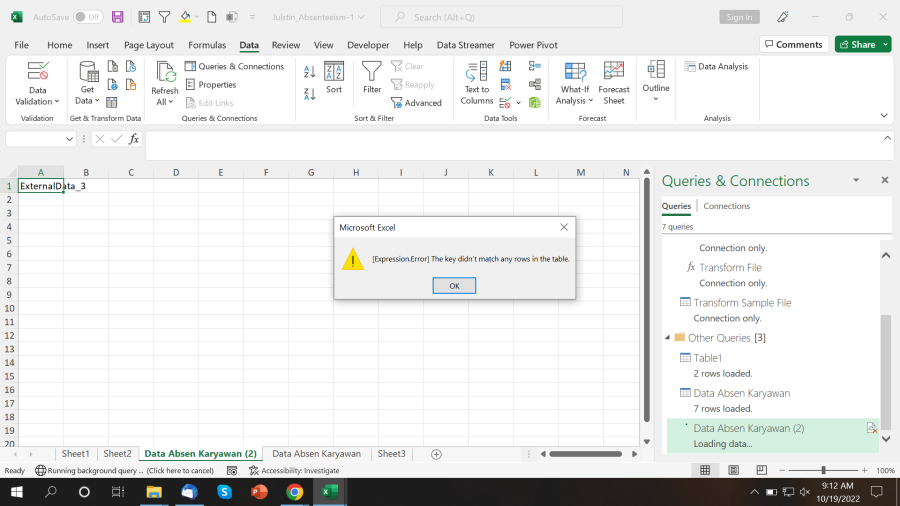Open the Data Streamer tab

tap(465, 45)
